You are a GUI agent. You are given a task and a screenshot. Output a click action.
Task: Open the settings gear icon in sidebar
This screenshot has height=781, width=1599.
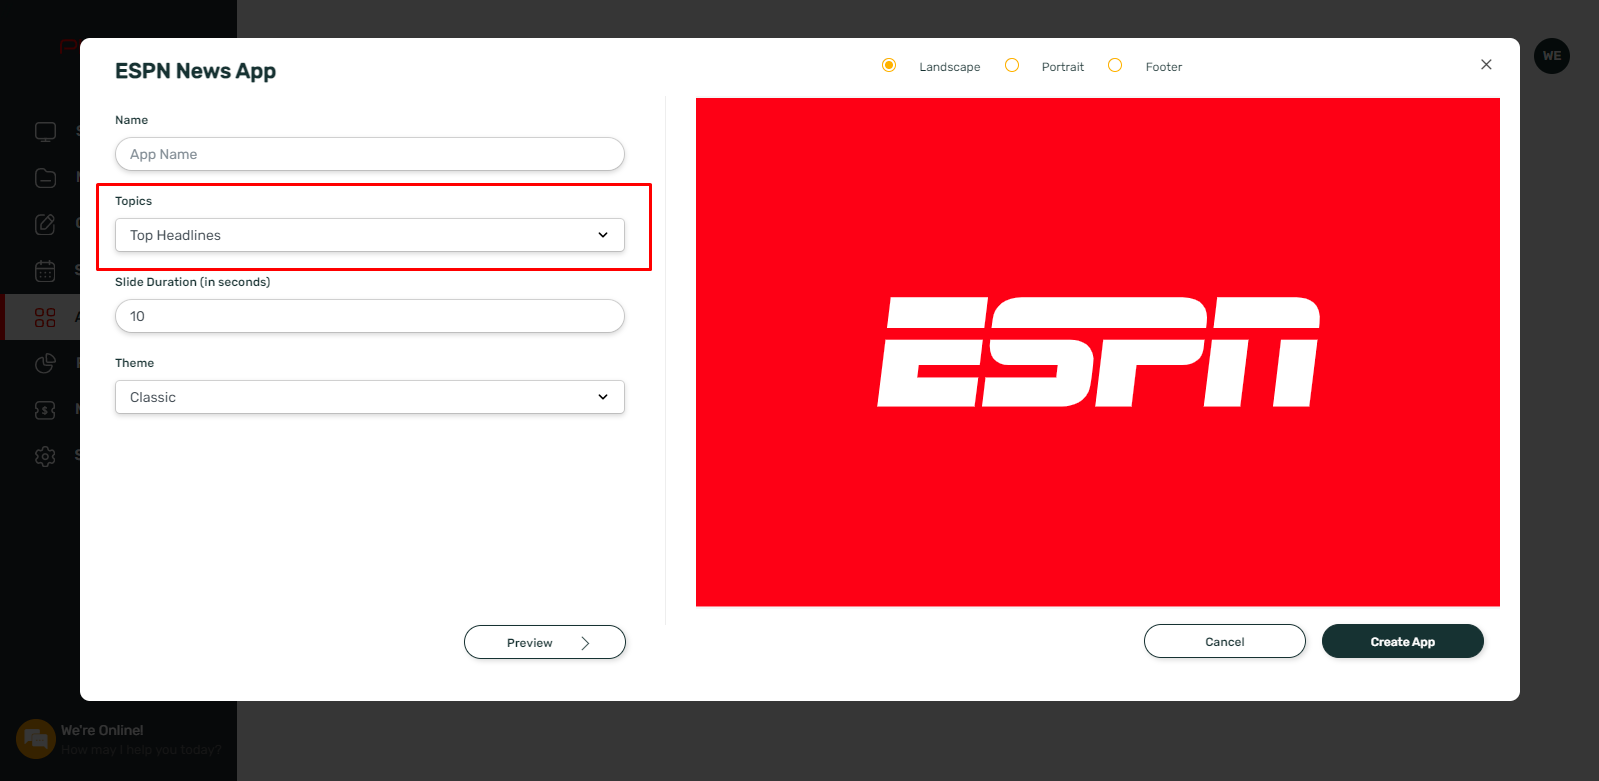45,456
